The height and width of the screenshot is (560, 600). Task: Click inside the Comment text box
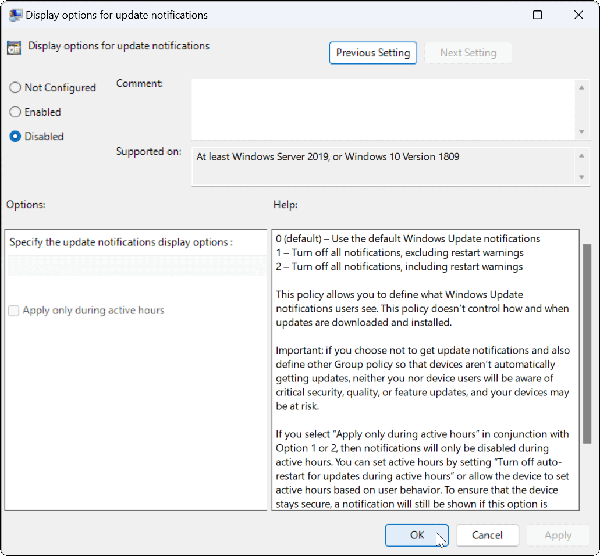383,109
